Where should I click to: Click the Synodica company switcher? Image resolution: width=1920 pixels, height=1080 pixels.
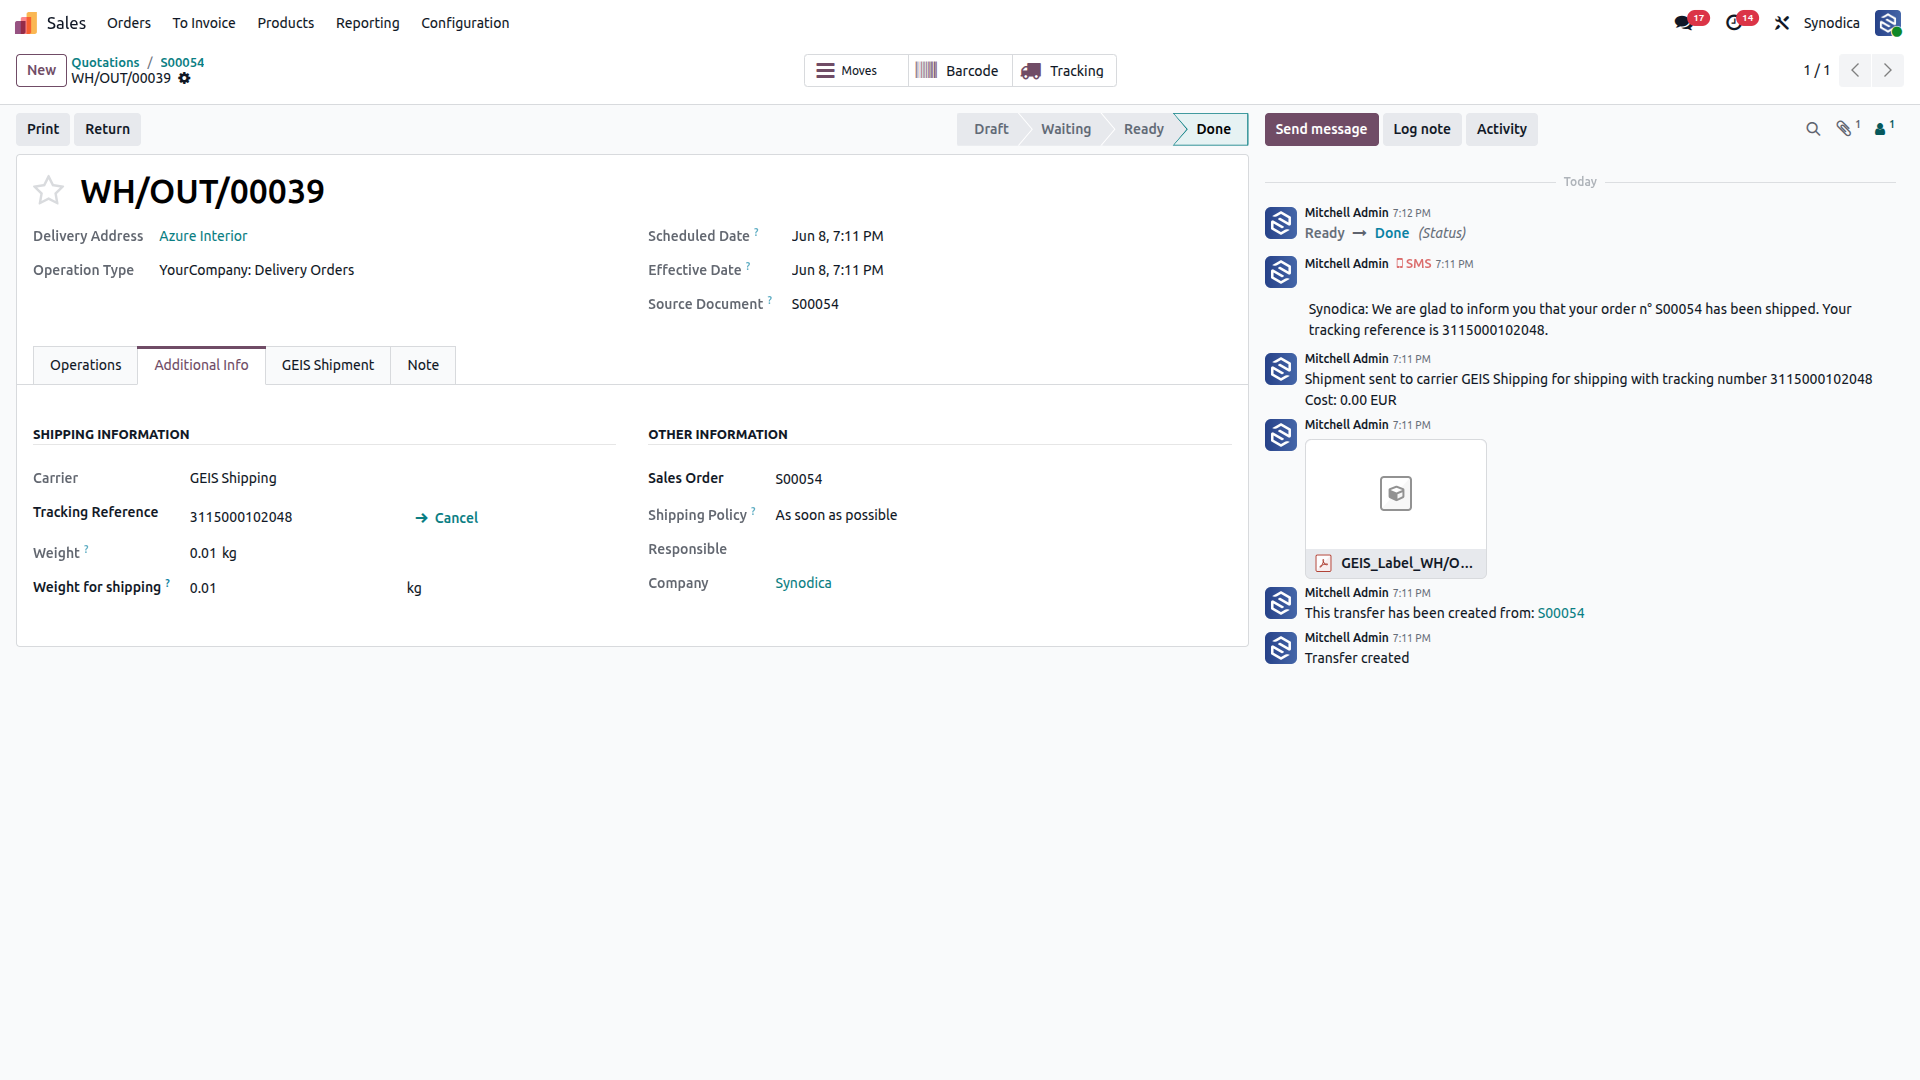1831,23
